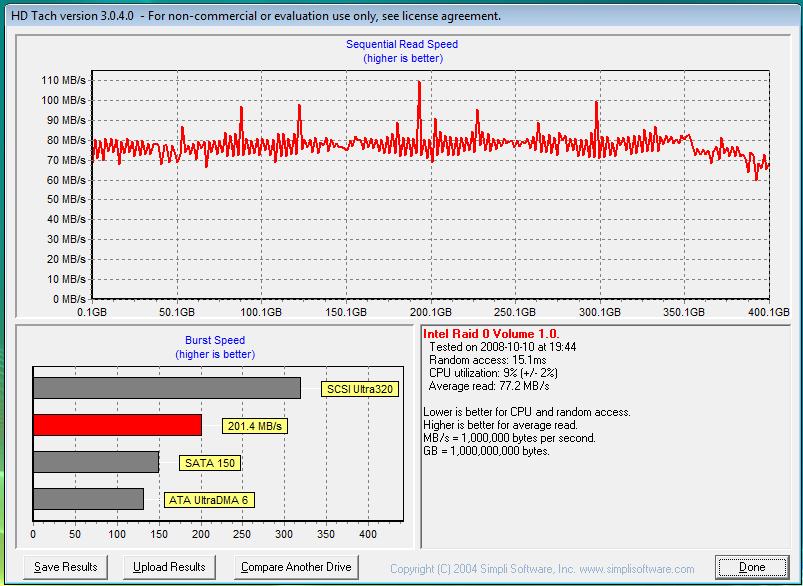Click the Simpli Software copyright text
Image resolution: width=803 pixels, height=586 pixels.
[x=542, y=569]
